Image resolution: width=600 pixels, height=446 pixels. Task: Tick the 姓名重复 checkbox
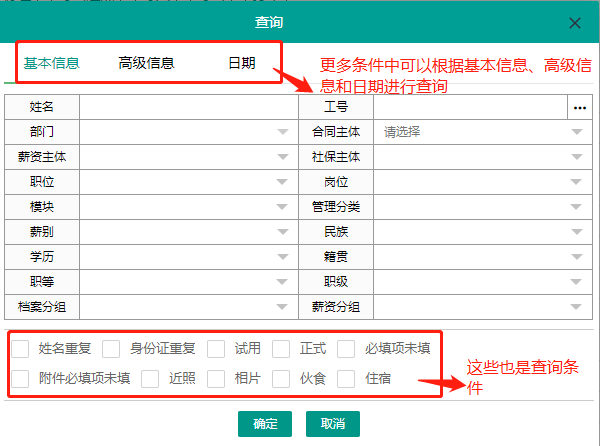pyautogui.click(x=21, y=349)
